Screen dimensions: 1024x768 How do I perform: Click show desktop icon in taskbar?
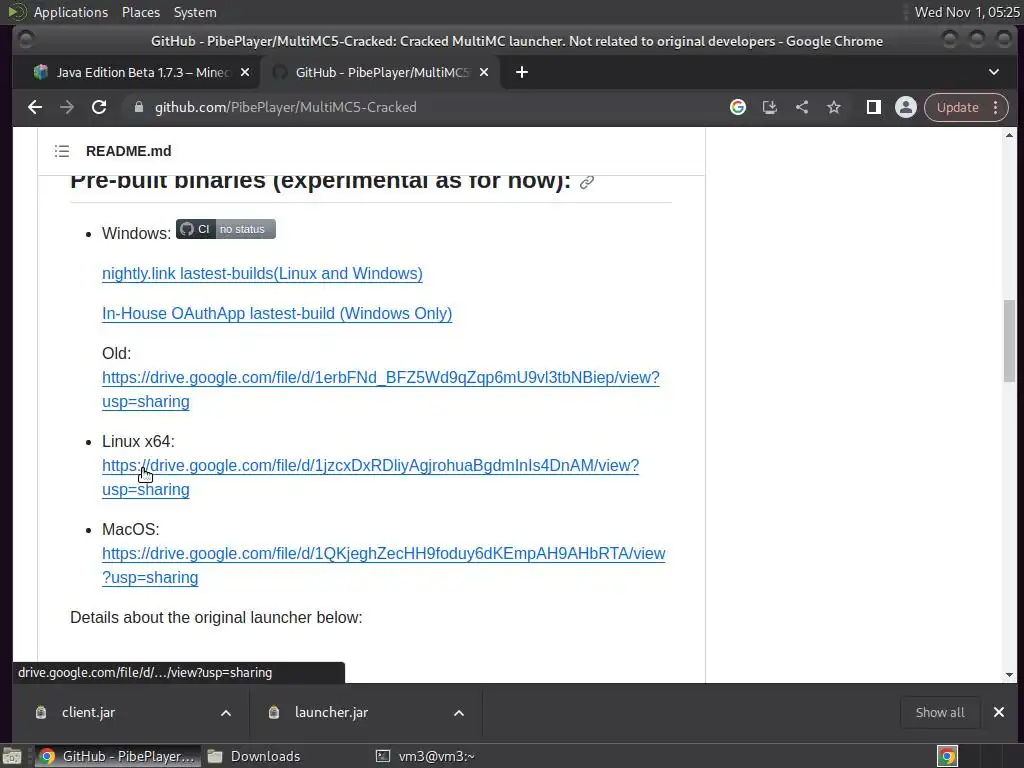click(12, 756)
